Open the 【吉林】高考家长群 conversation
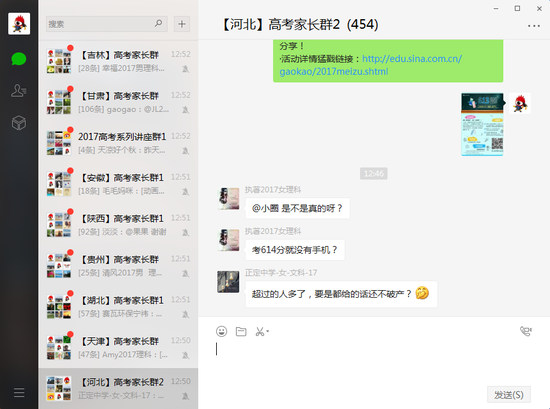Image resolution: width=550 pixels, height=409 pixels. (119, 61)
